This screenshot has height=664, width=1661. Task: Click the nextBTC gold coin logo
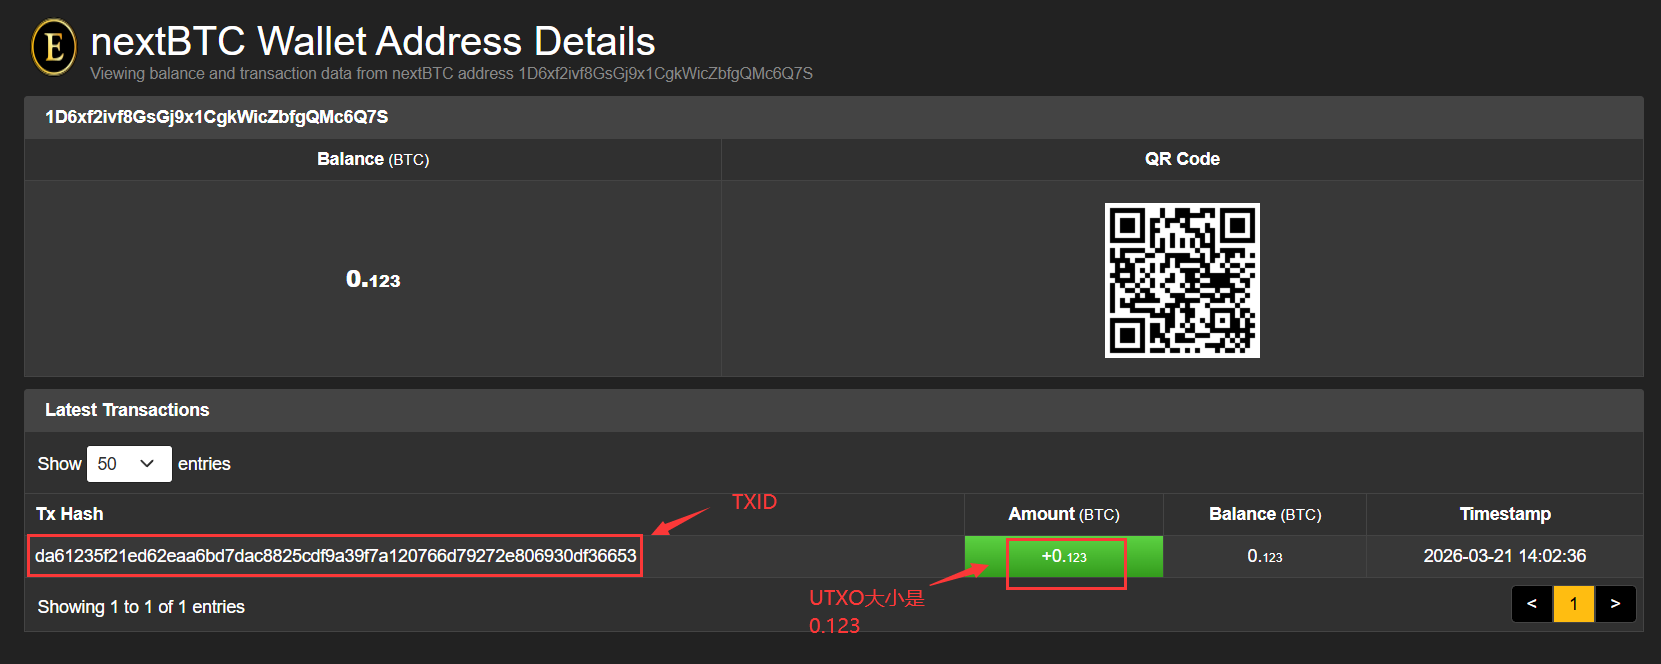(x=54, y=47)
